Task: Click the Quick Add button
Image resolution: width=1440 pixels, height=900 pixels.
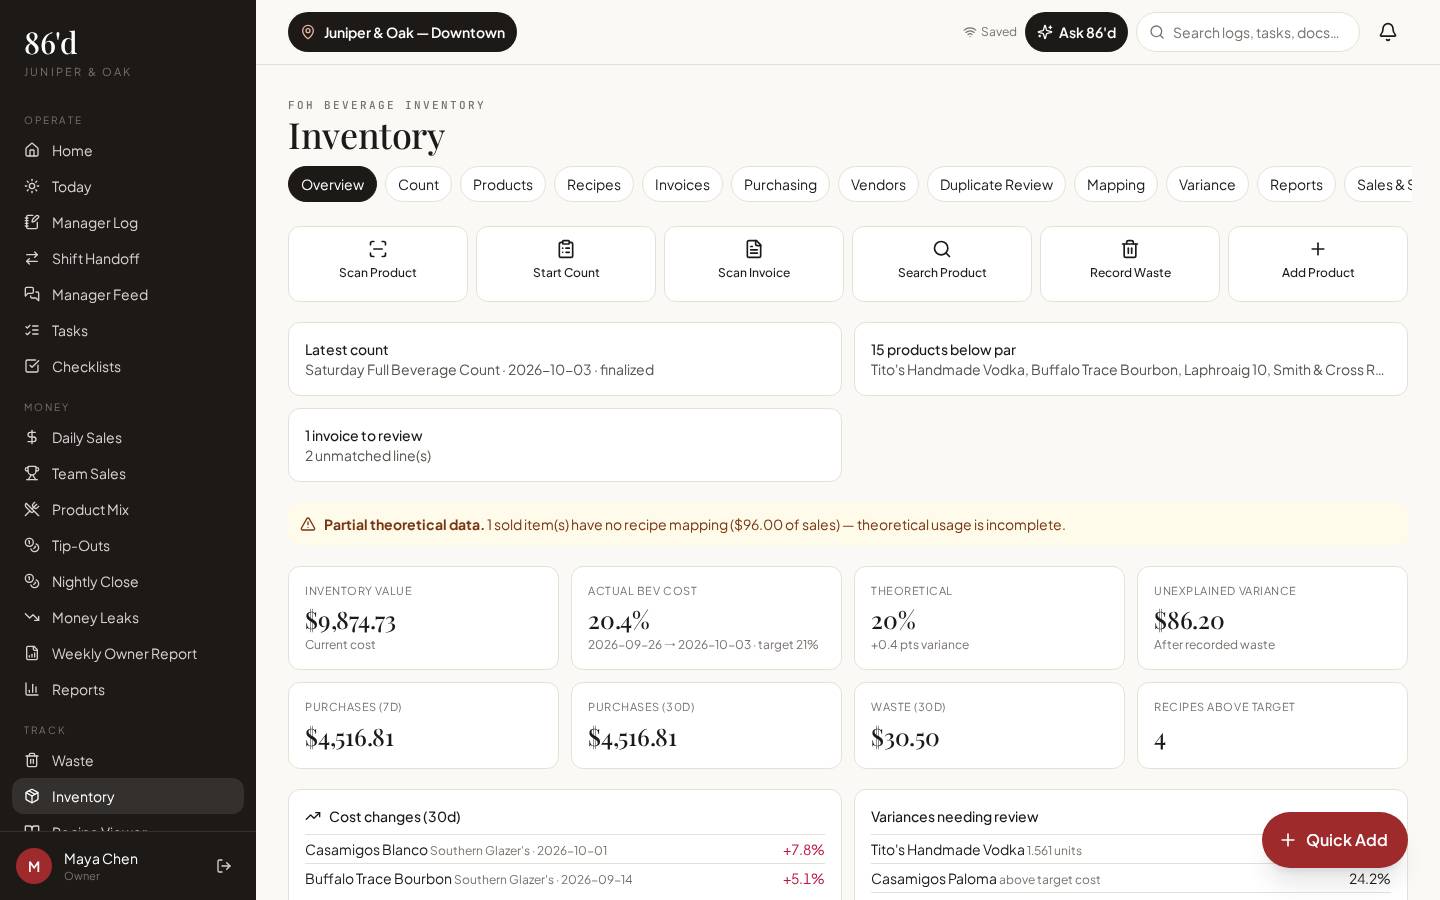Action: (x=1335, y=840)
